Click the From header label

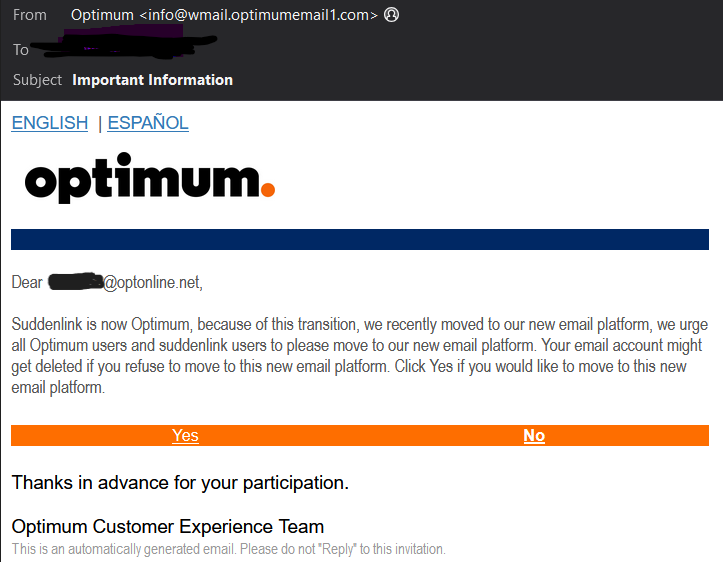30,15
